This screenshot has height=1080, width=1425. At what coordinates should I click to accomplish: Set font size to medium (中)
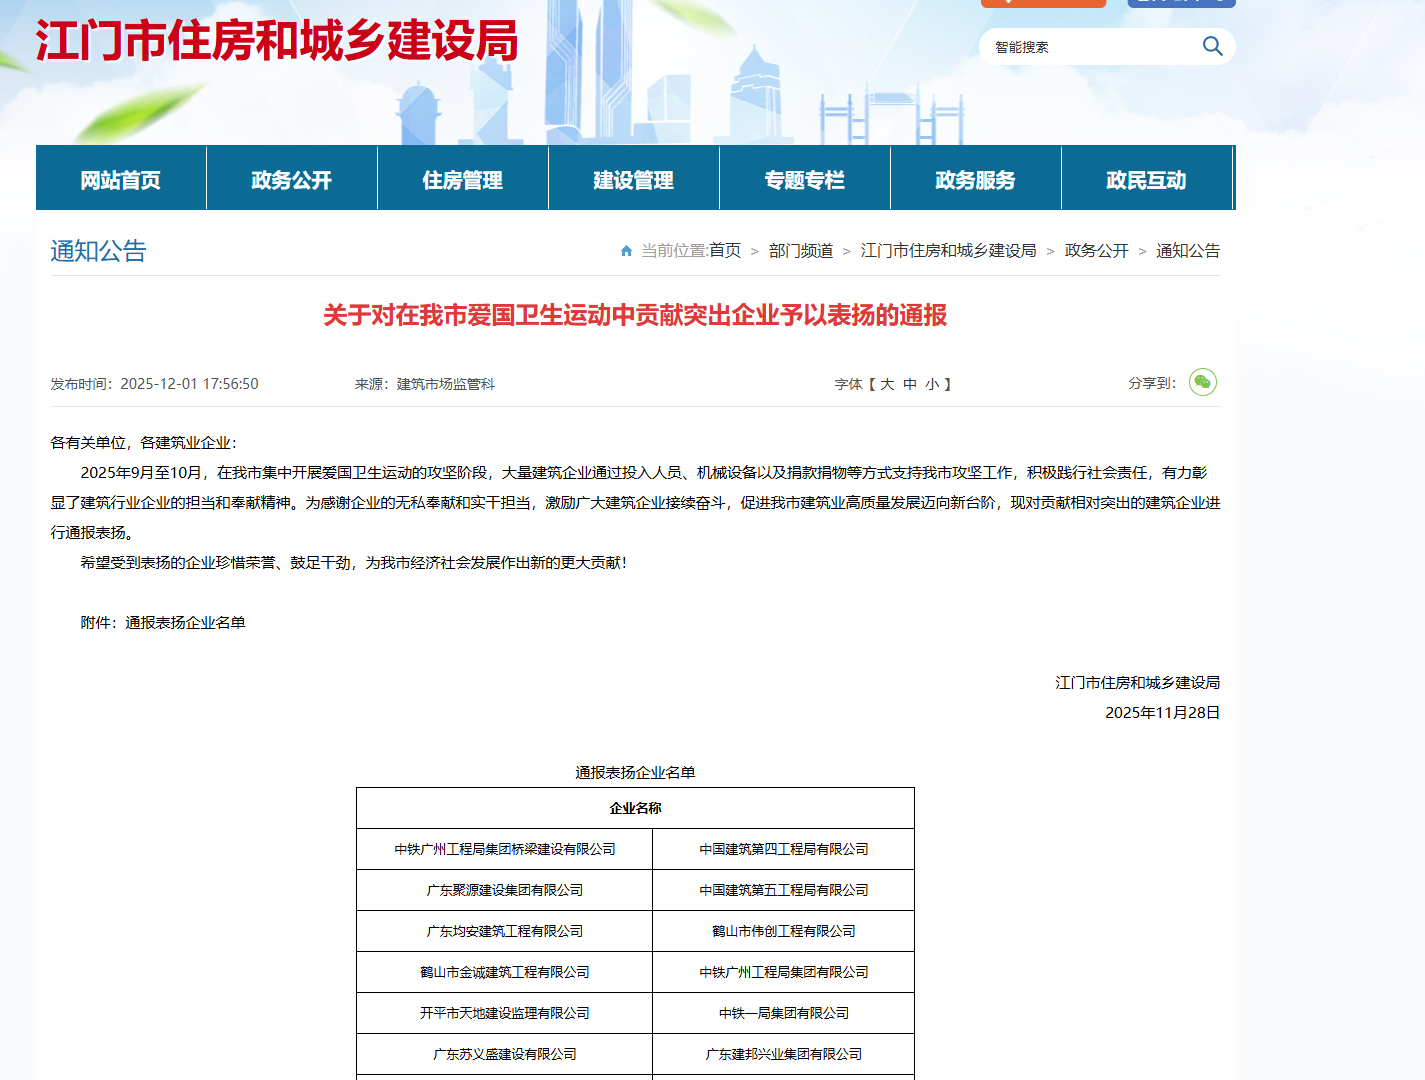[x=910, y=384]
